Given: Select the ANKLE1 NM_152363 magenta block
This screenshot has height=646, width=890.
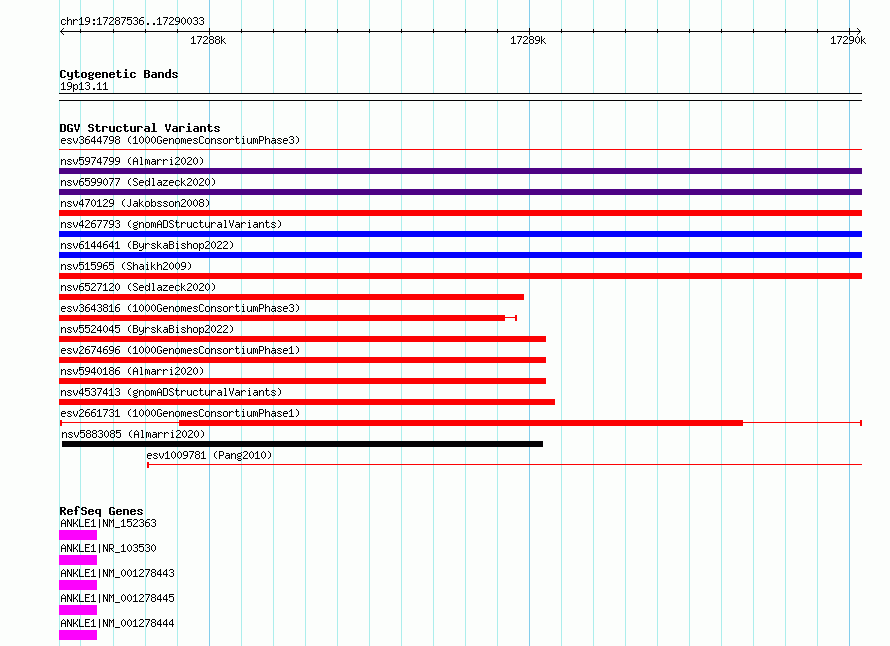Looking at the screenshot, I should 78,535.
